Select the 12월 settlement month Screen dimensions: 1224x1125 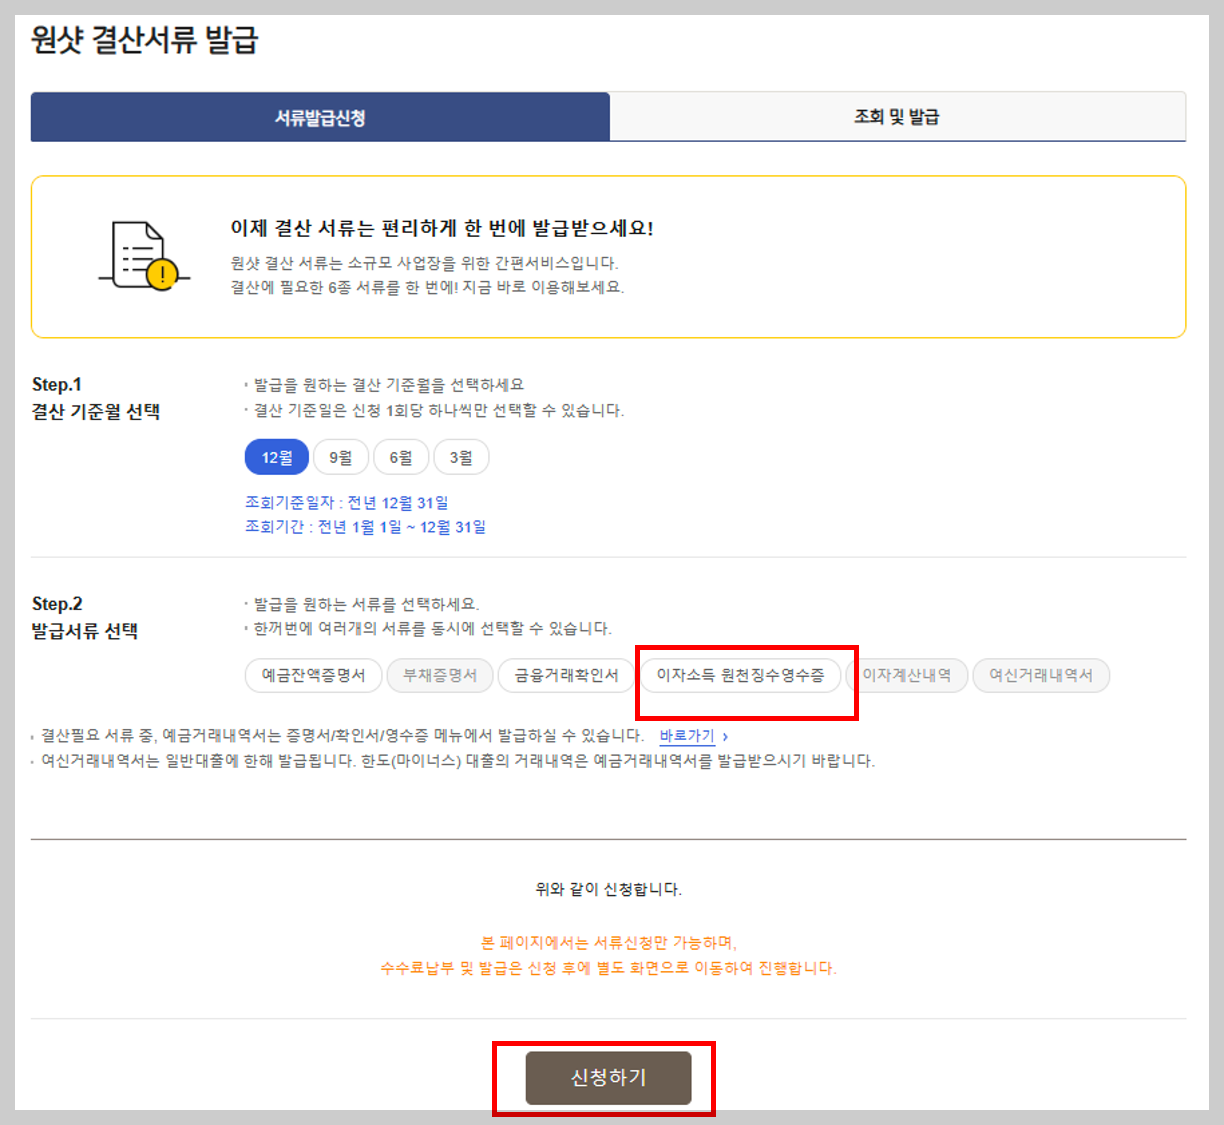click(x=277, y=457)
